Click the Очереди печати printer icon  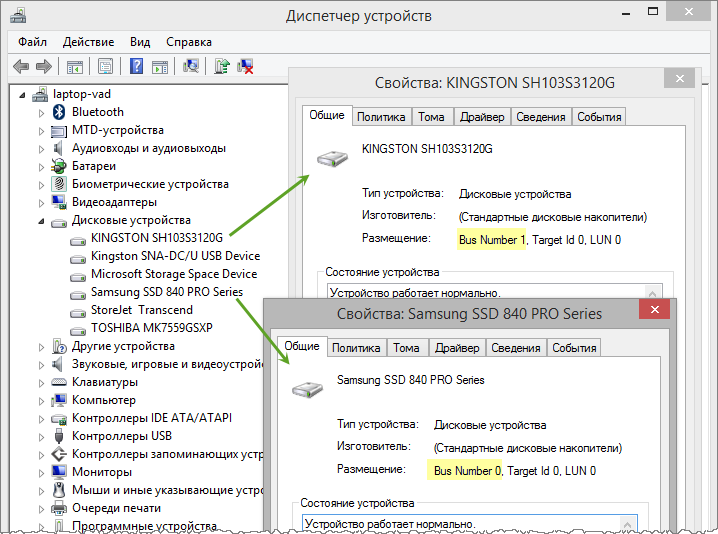click(x=59, y=508)
